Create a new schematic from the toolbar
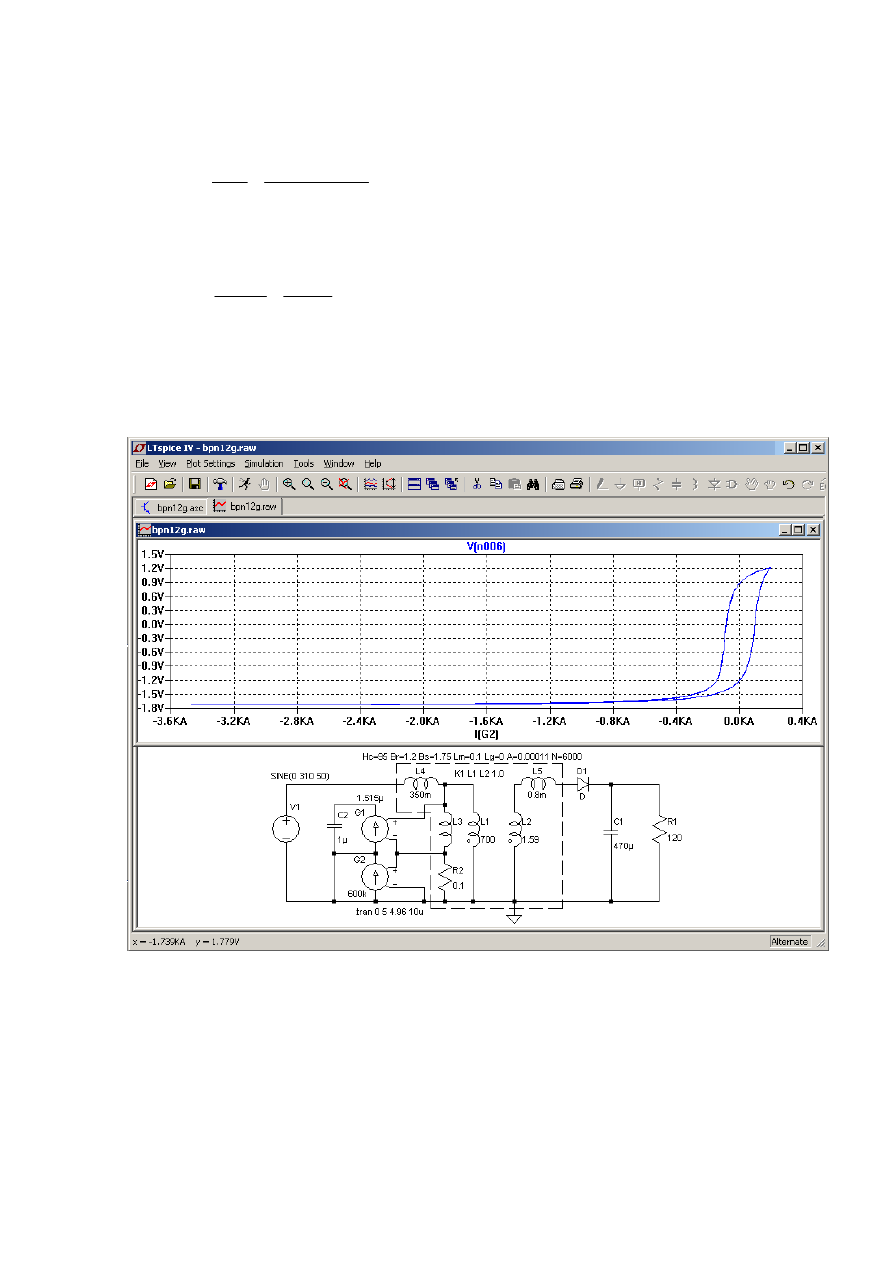The height and width of the screenshot is (1263, 893). point(151,484)
